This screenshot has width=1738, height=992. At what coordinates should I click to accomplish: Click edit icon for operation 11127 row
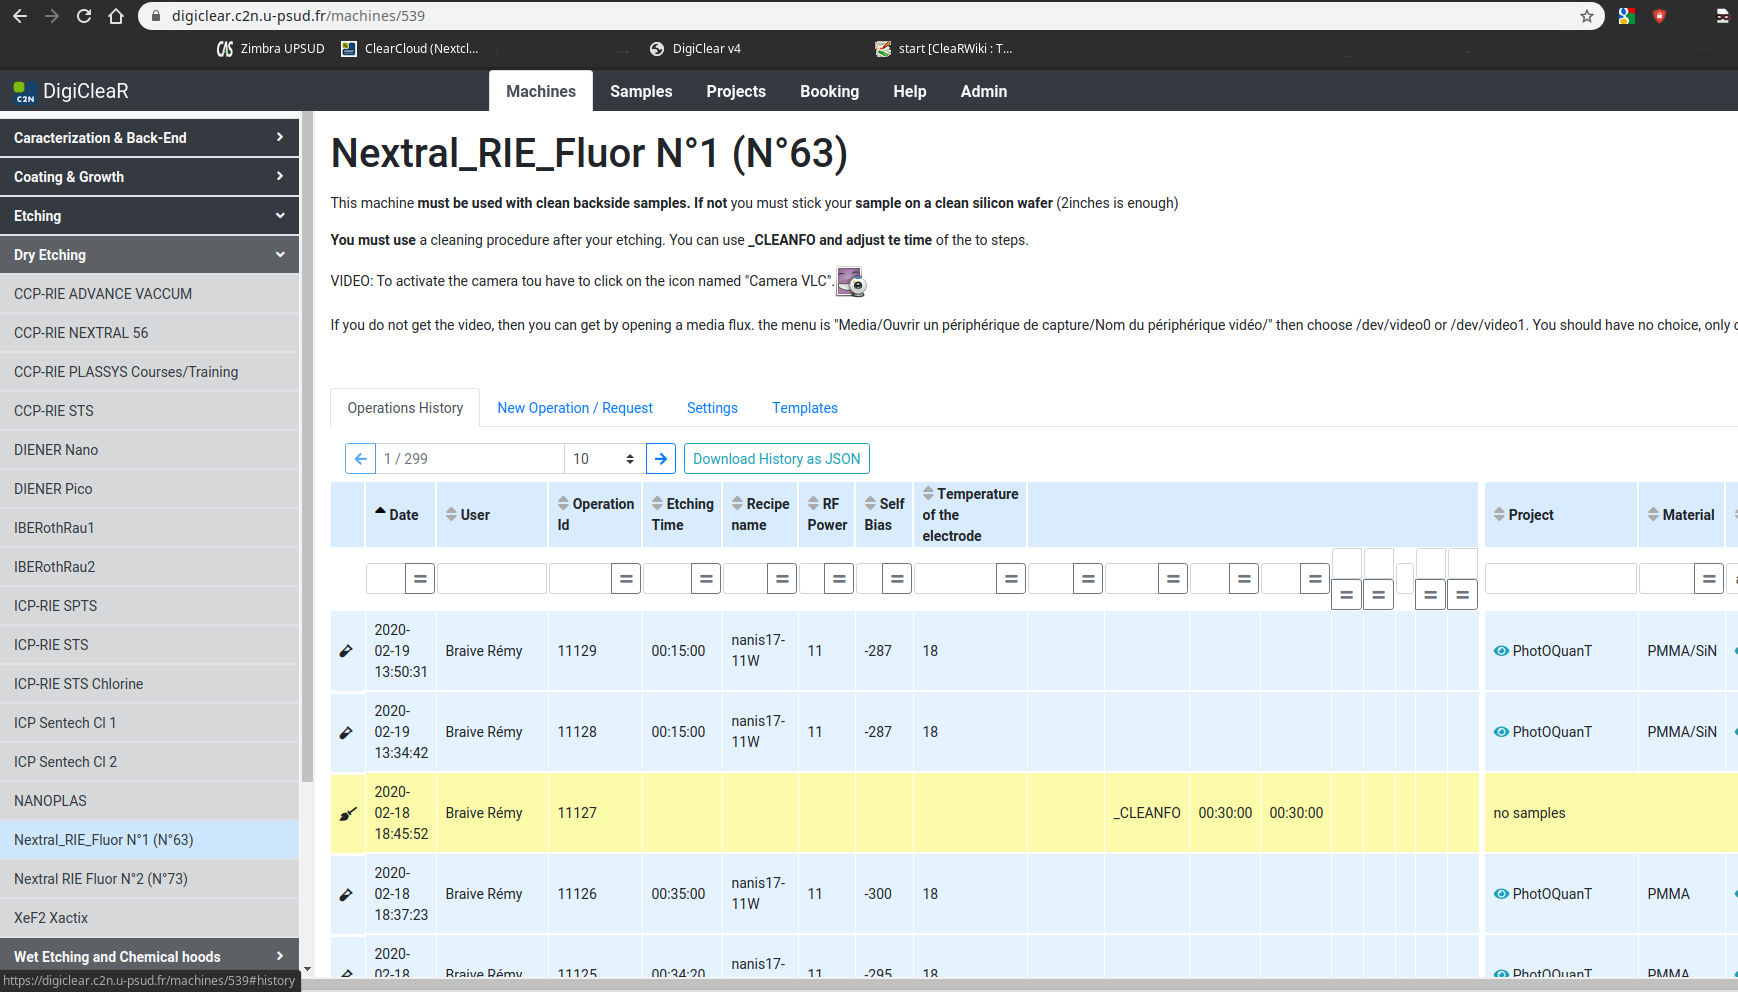(x=347, y=813)
